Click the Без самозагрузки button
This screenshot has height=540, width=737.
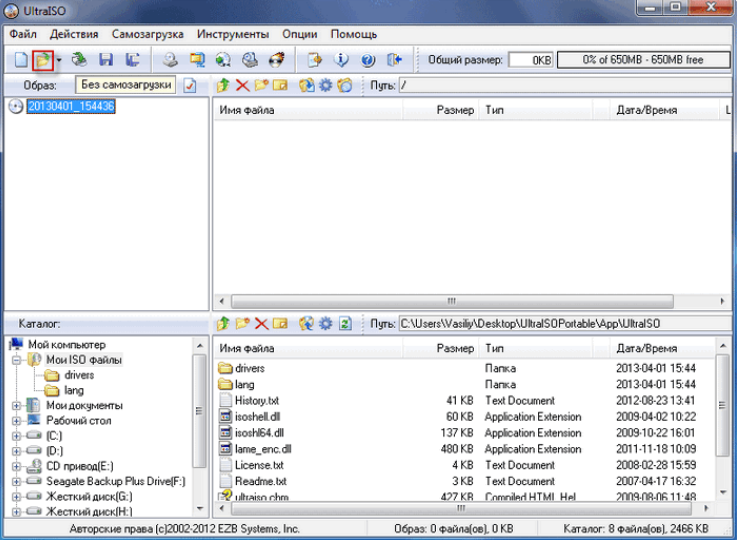(126, 85)
